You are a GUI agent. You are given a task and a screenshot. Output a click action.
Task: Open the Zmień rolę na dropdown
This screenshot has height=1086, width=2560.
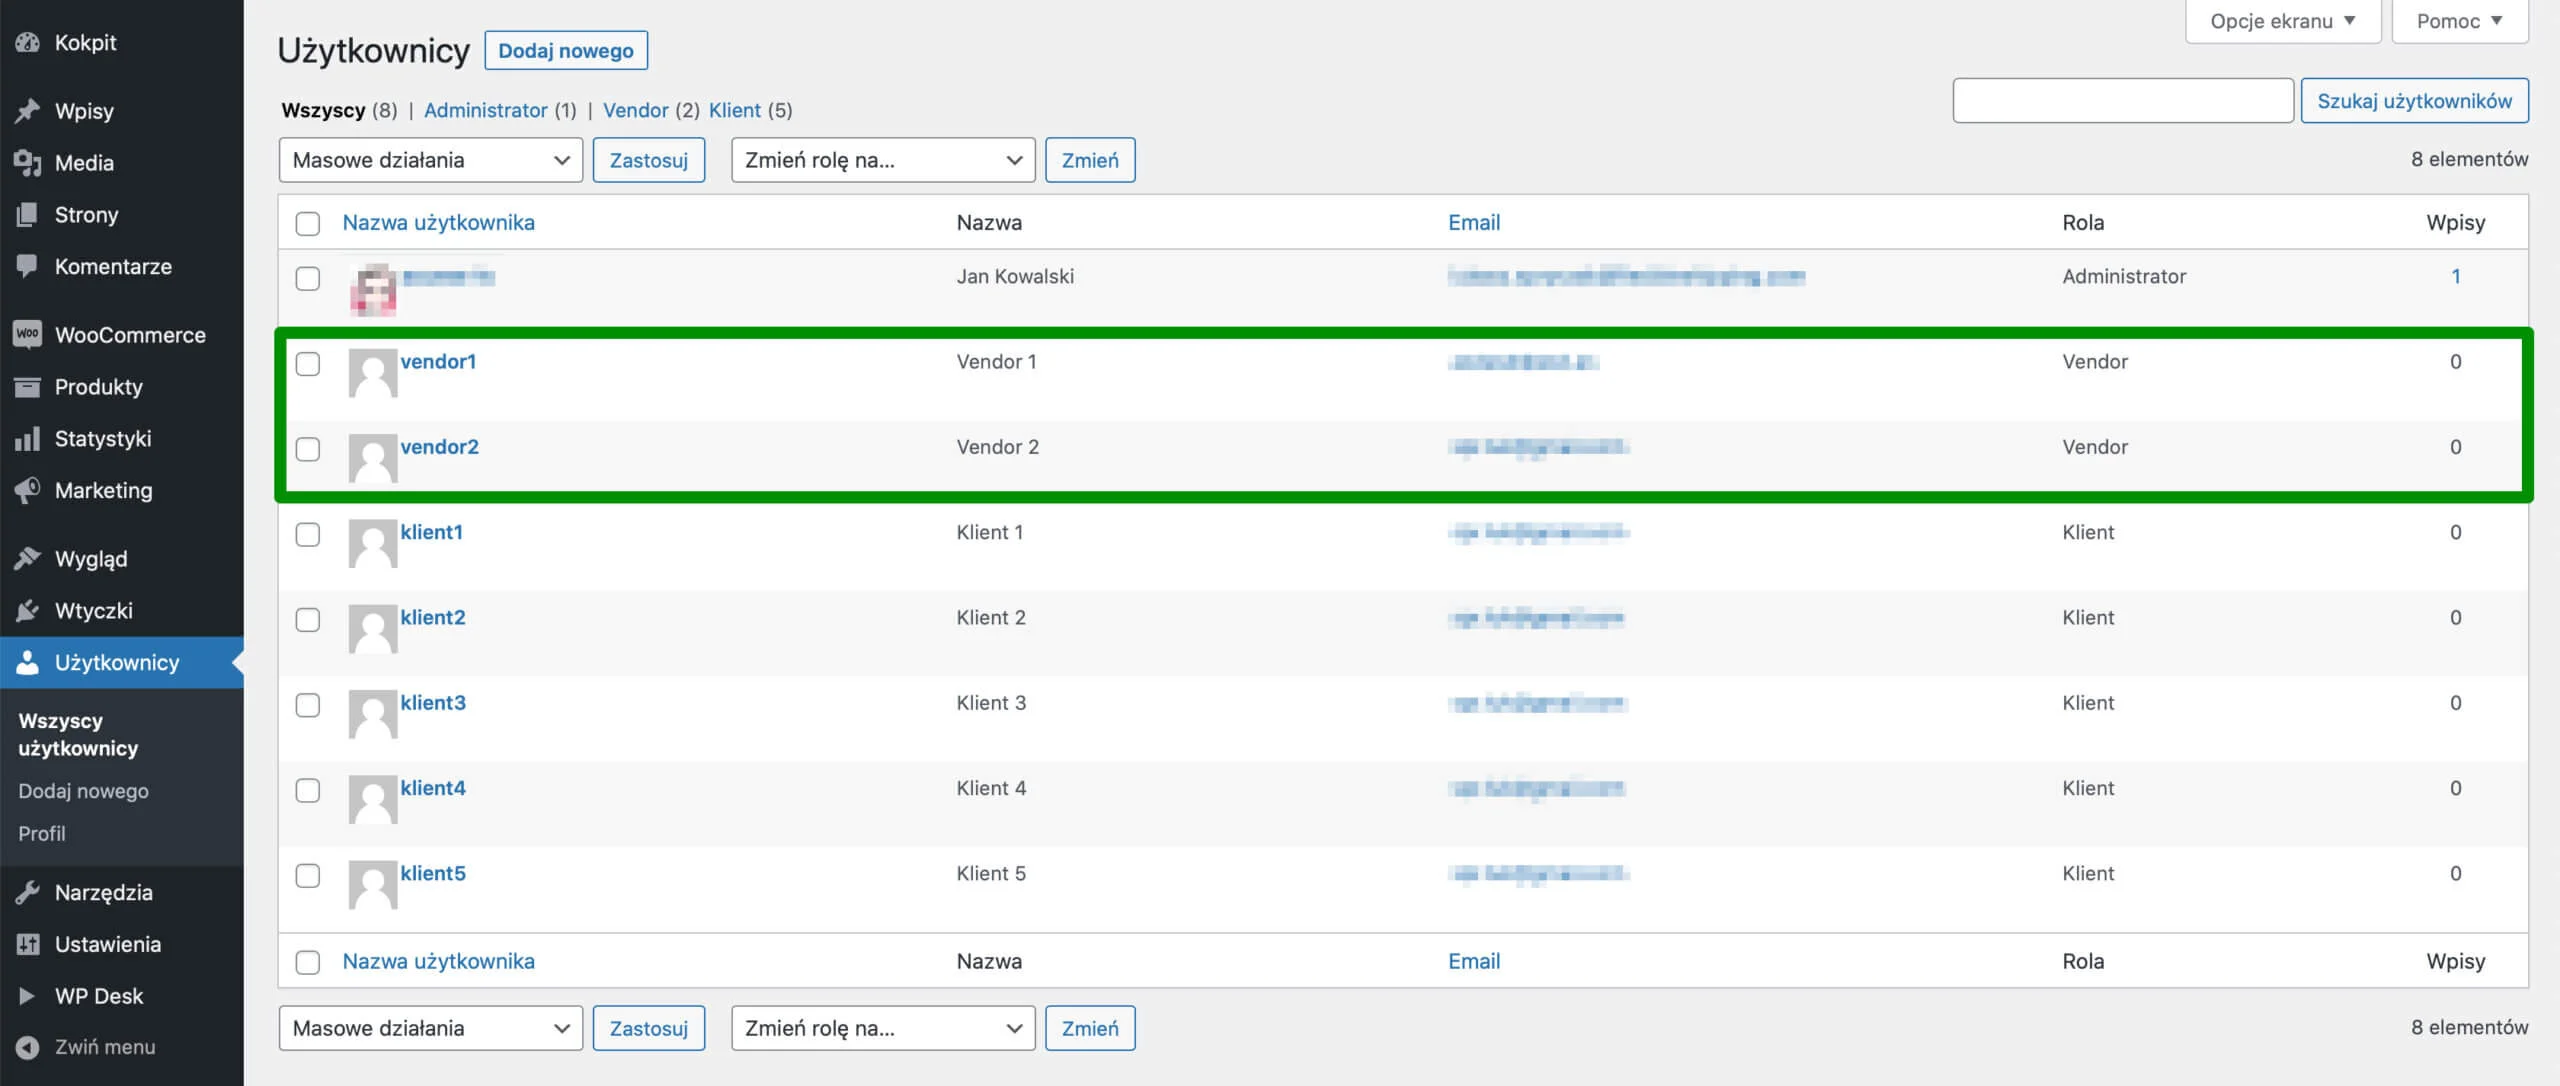[882, 159]
